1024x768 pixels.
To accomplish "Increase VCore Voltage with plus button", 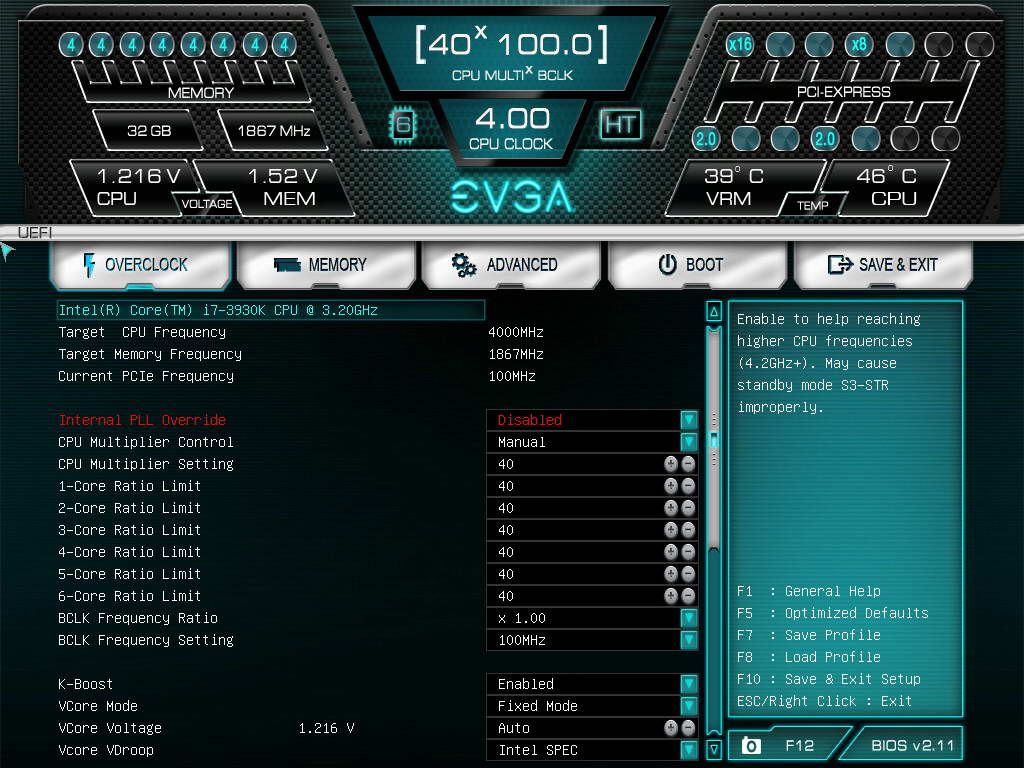I will tap(670, 728).
